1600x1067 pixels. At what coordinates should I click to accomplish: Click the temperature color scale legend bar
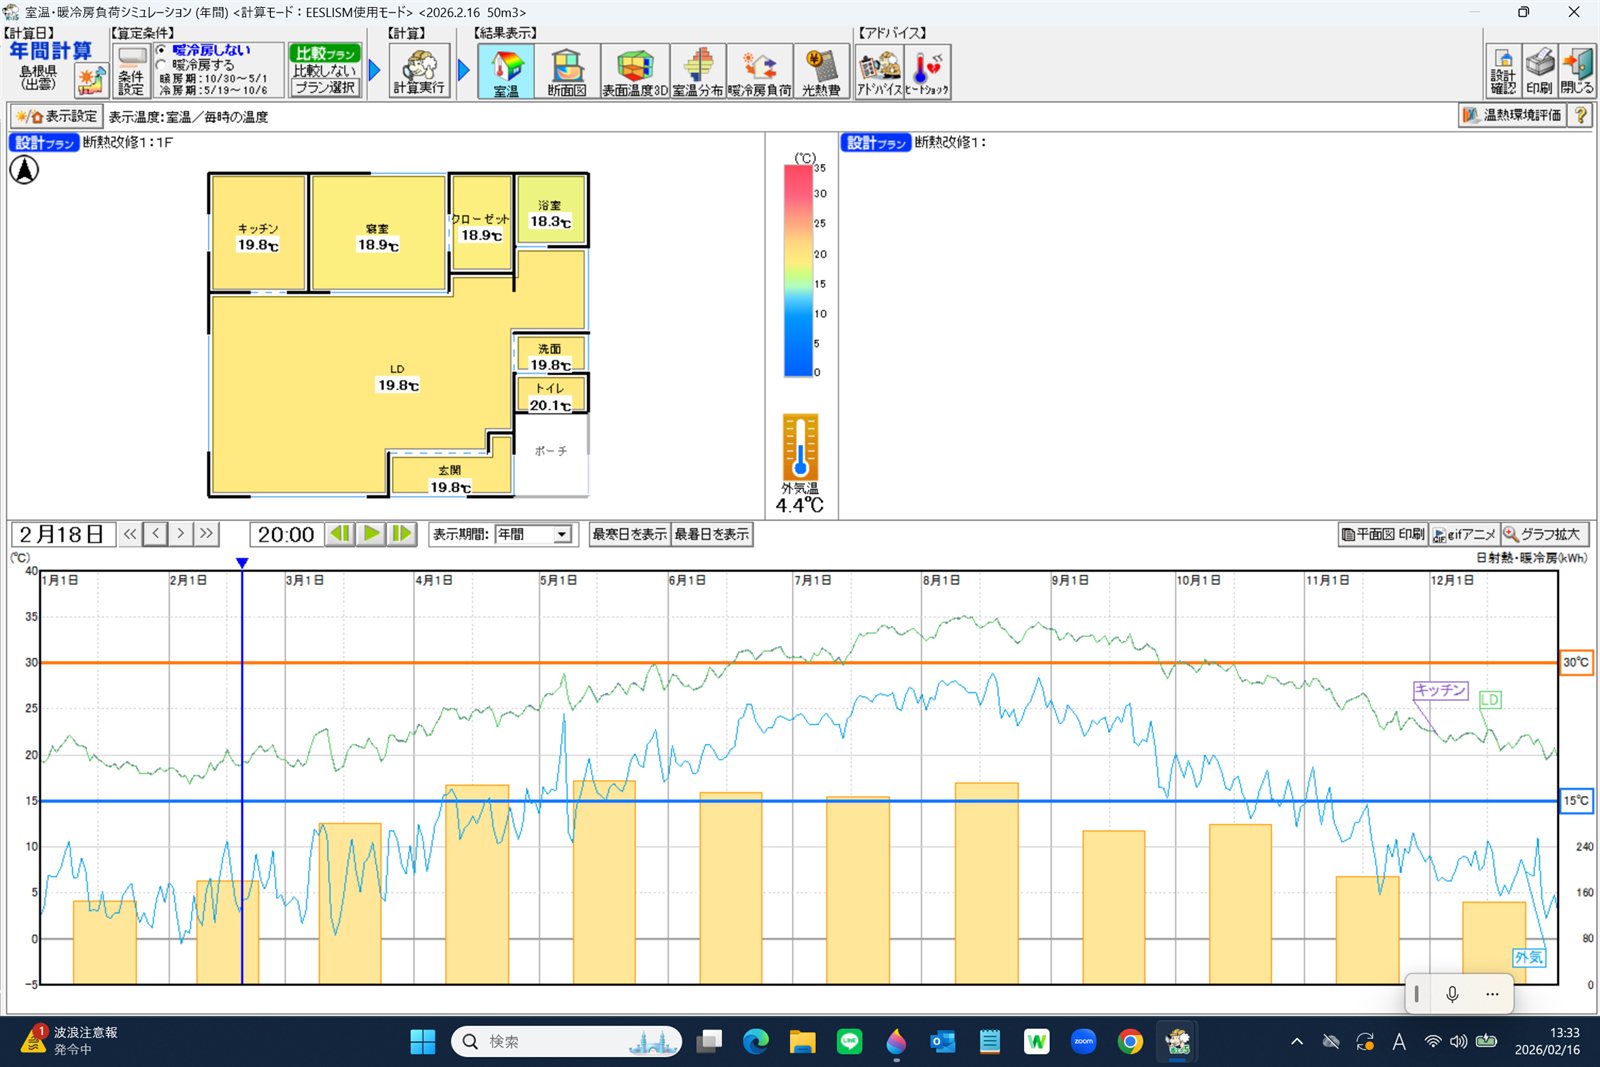[x=798, y=271]
